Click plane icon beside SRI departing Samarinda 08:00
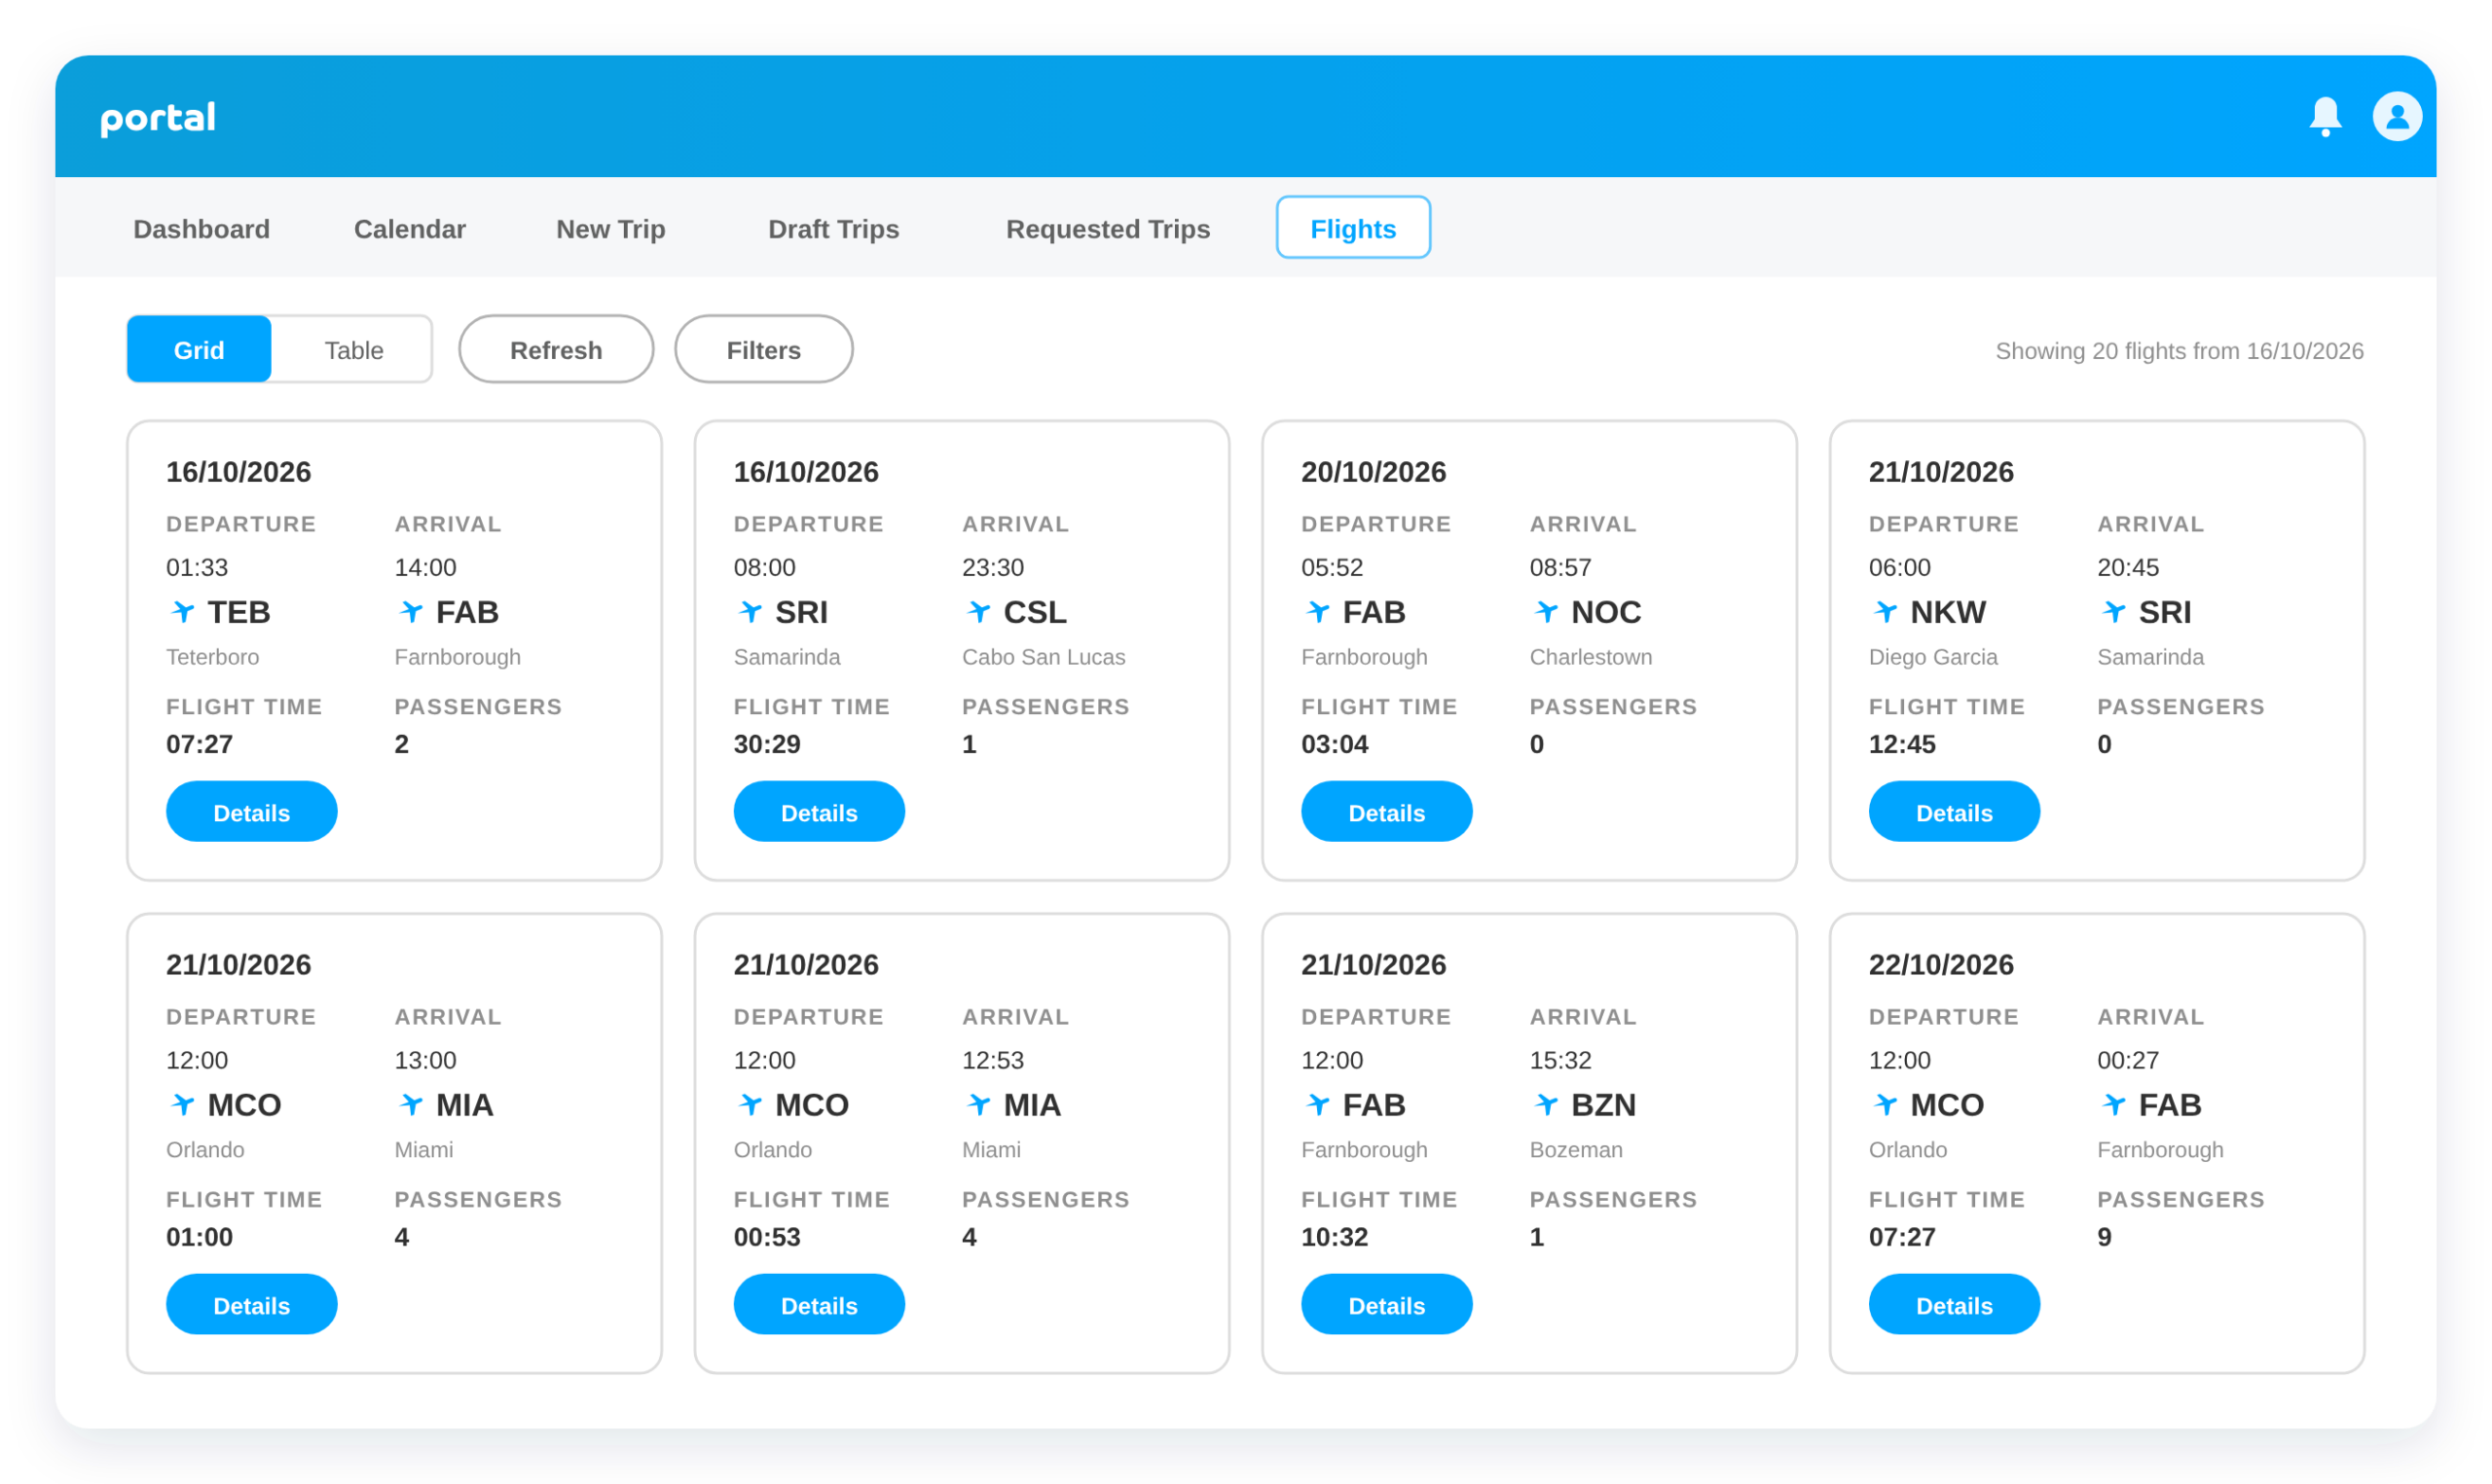This screenshot has width=2492, height=1484. pyautogui.click(x=750, y=611)
